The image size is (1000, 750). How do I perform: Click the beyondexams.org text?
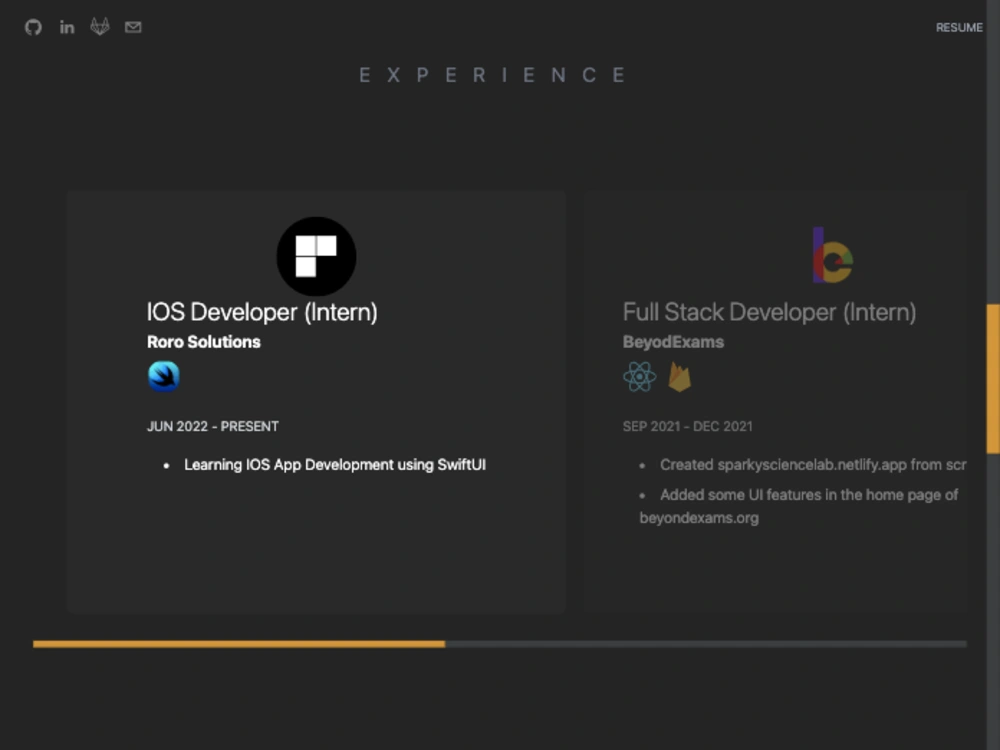click(699, 518)
